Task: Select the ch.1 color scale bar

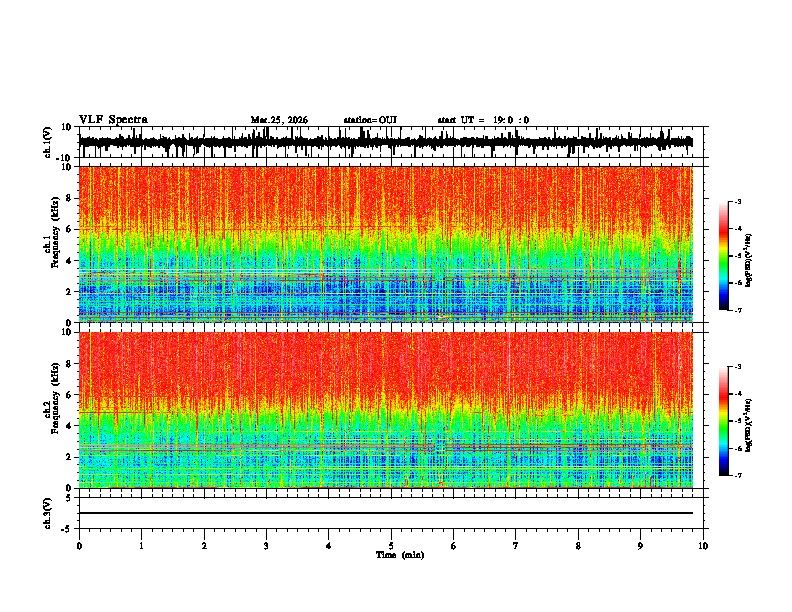Action: click(724, 256)
